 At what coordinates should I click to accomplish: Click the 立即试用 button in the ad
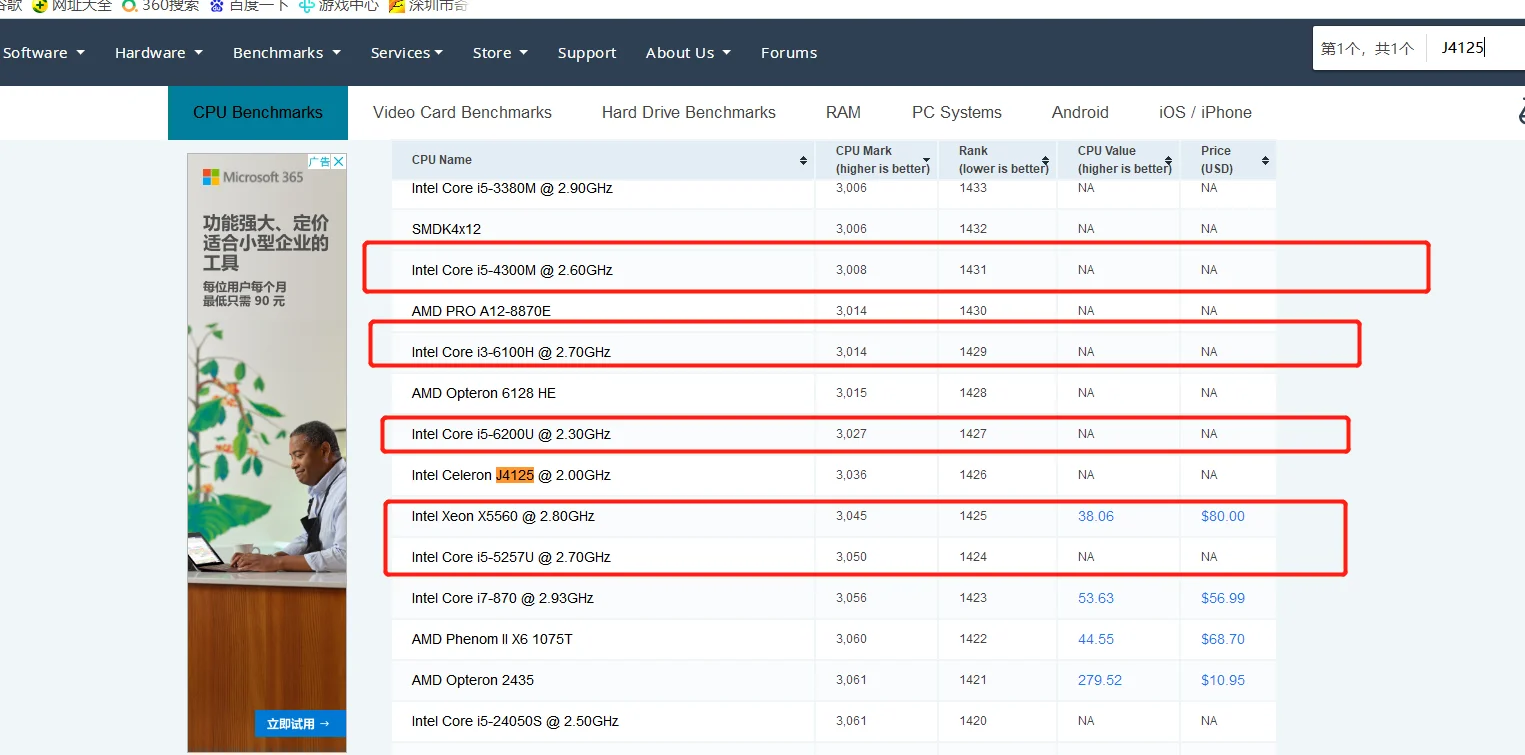298,724
